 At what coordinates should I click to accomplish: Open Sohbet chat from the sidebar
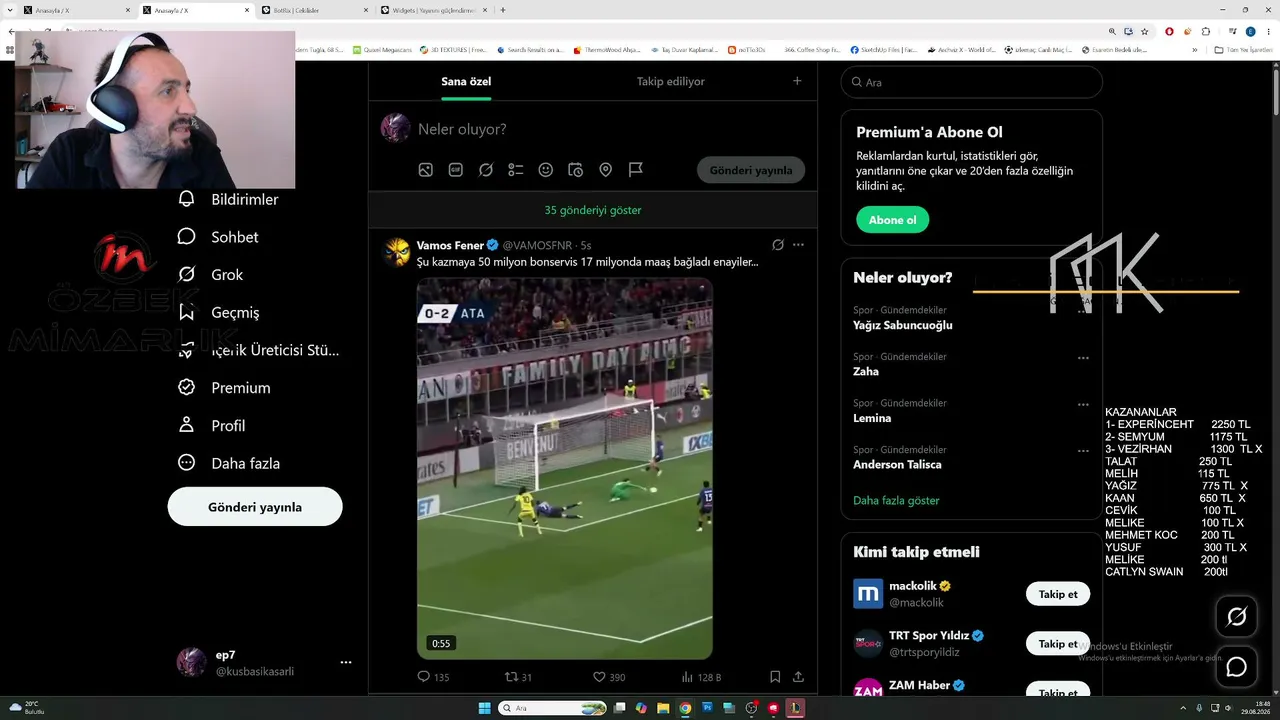point(218,237)
